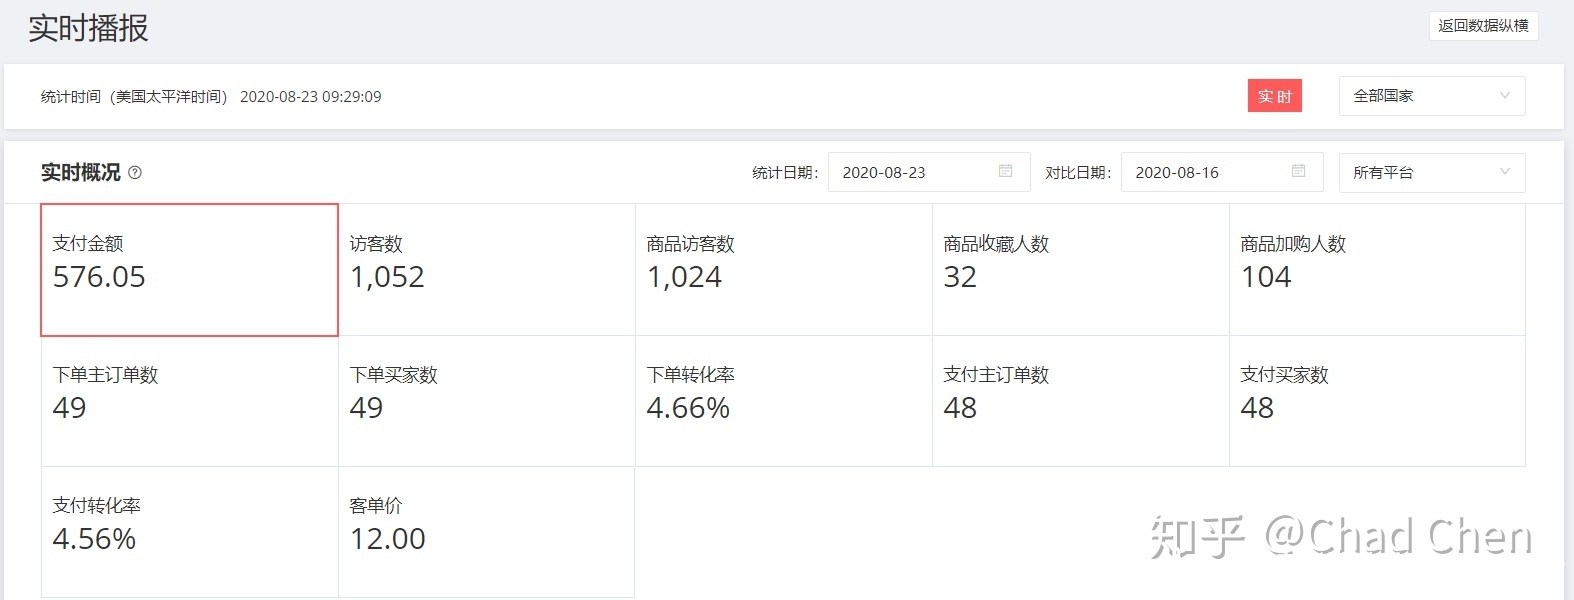Select the 客单价 metric card

click(486, 532)
